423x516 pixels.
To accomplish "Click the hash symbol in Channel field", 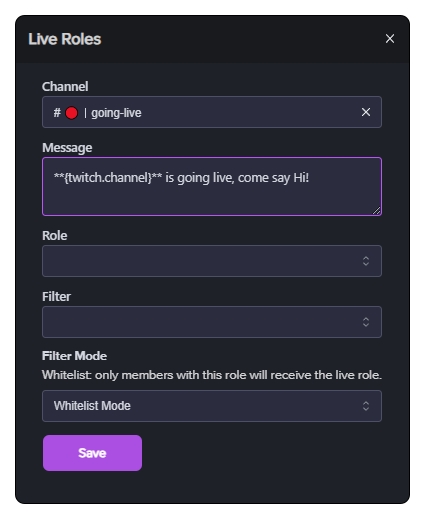I will coord(57,113).
